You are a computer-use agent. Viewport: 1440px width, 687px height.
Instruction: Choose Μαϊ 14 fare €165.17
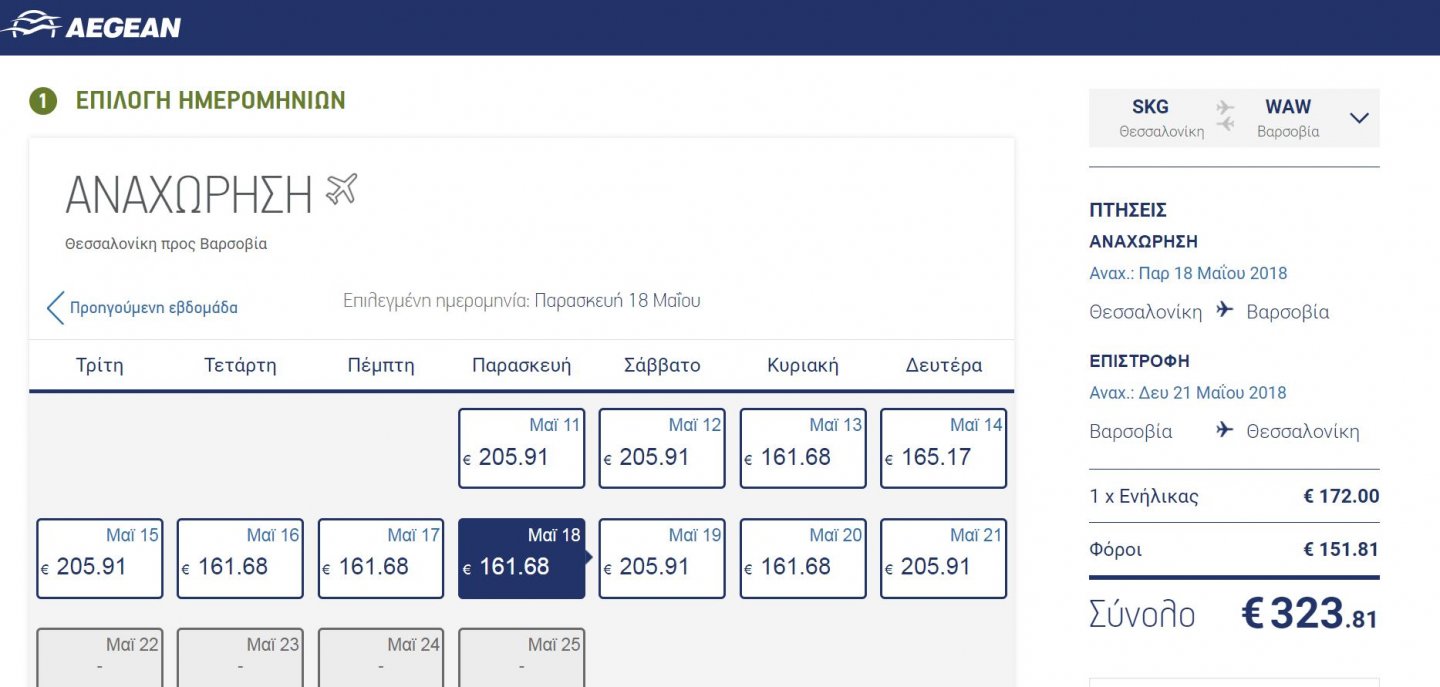pos(943,448)
